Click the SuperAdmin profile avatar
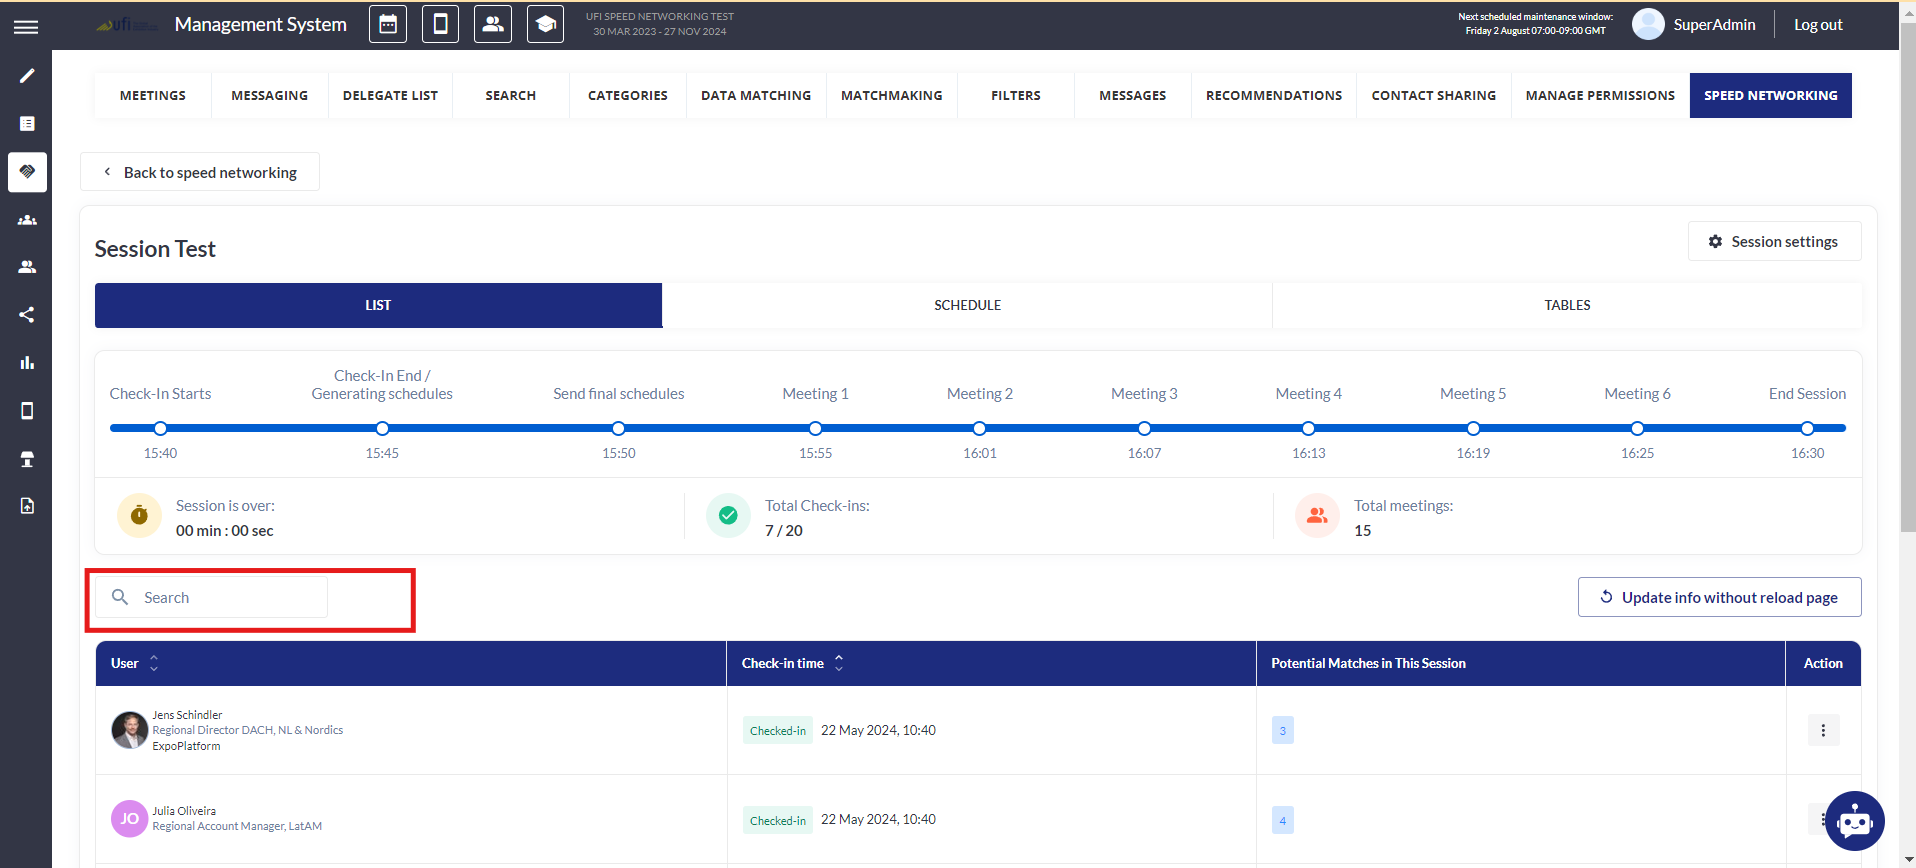This screenshot has width=1916, height=868. click(1648, 25)
